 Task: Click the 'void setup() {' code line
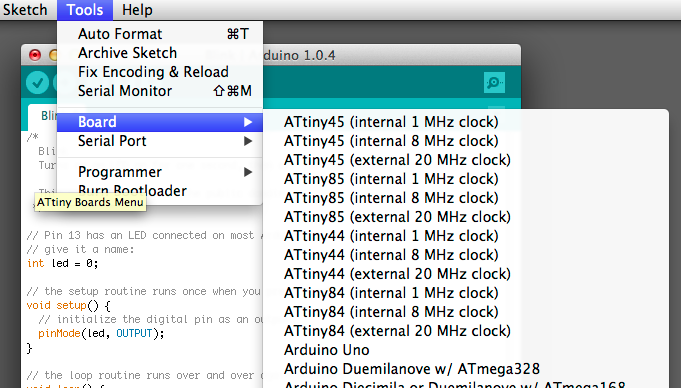69,305
